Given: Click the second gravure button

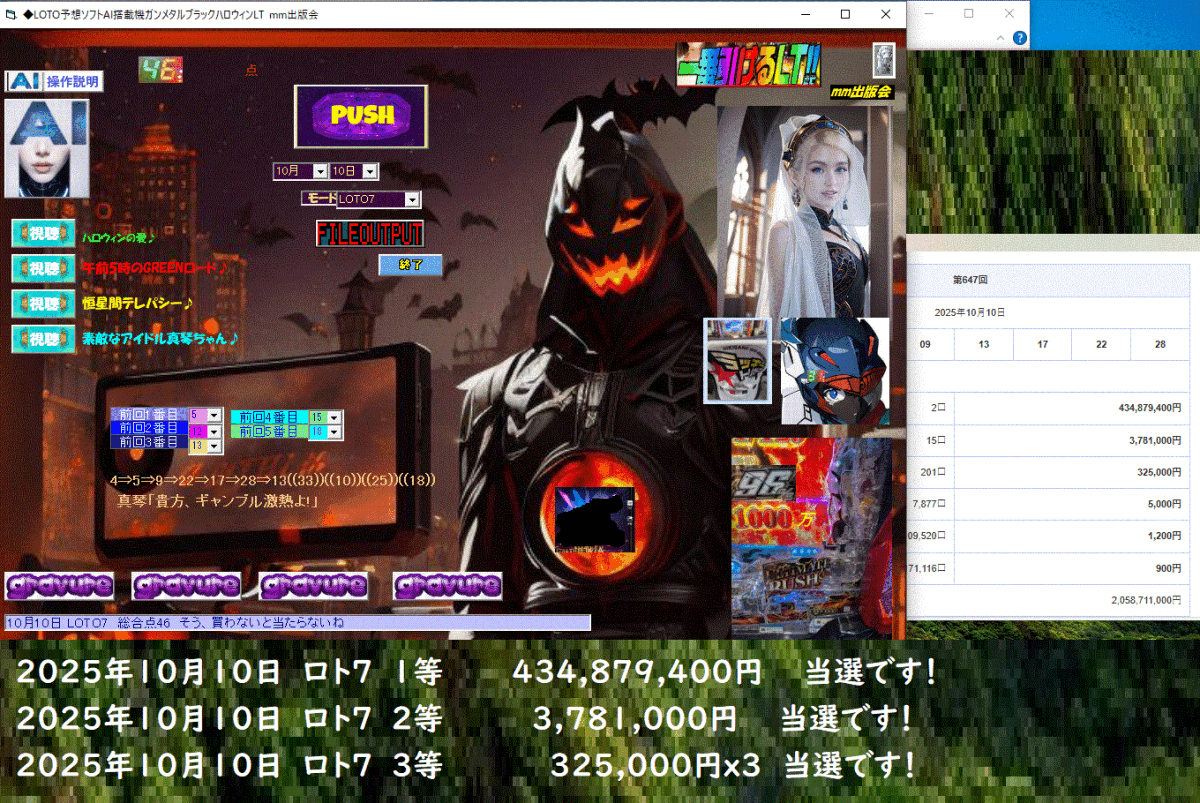Looking at the screenshot, I should (186, 586).
